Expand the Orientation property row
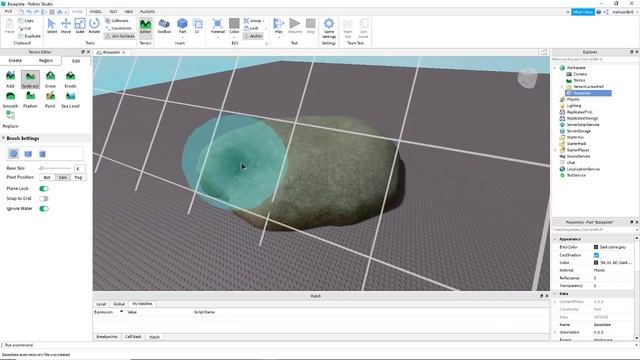The width and height of the screenshot is (640, 360). click(x=555, y=332)
